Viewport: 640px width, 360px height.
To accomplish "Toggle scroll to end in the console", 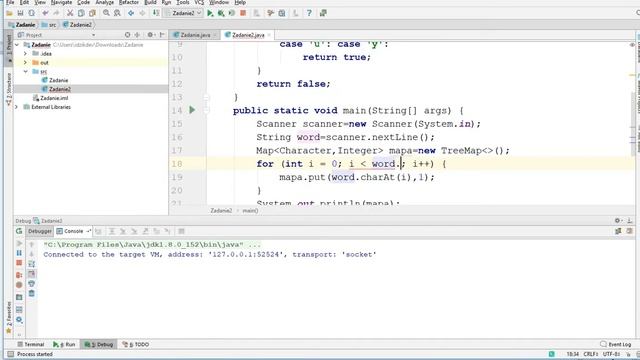I will point(31,274).
